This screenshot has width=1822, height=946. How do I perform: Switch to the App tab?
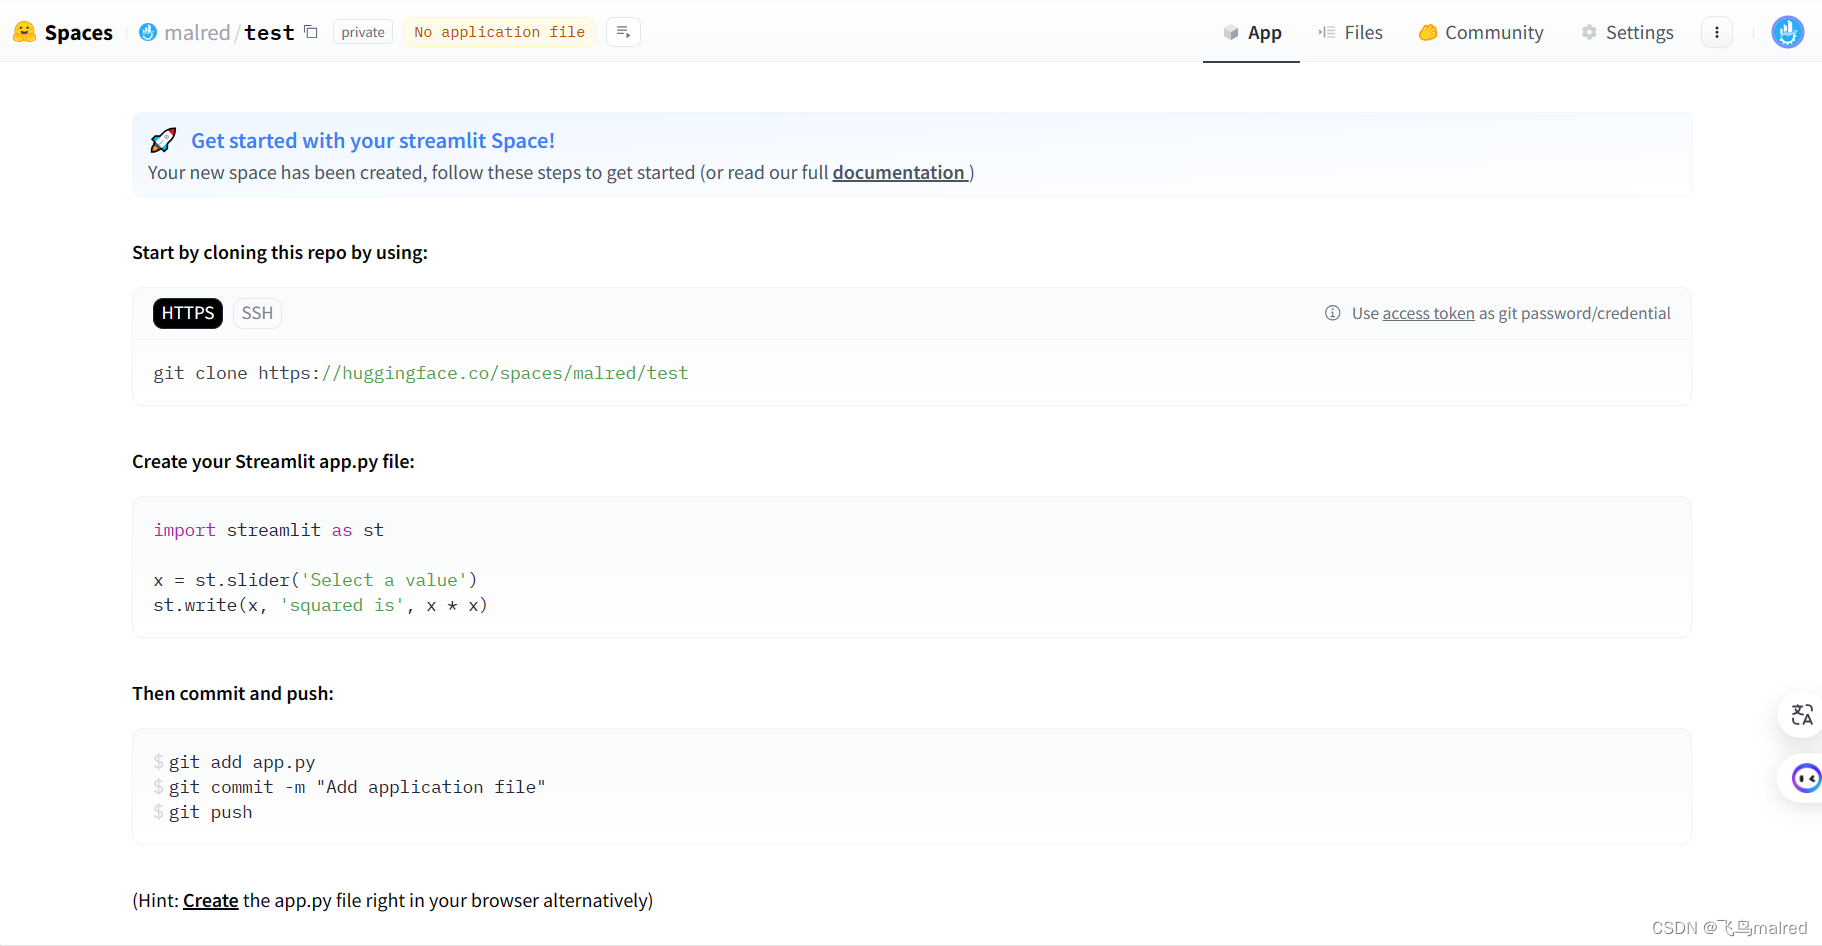point(1251,32)
